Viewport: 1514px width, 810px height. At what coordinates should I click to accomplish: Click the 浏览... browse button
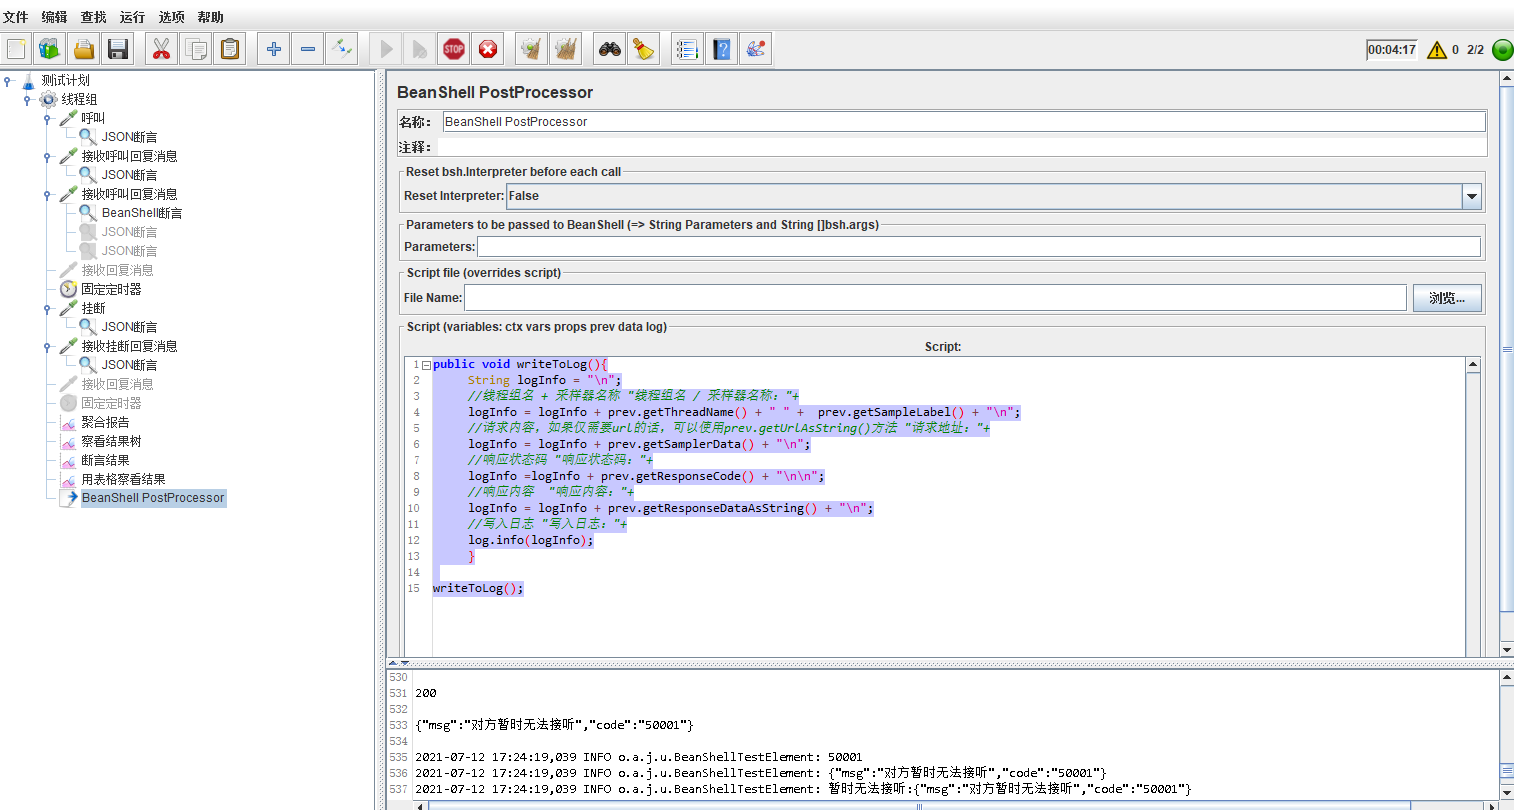(1447, 298)
